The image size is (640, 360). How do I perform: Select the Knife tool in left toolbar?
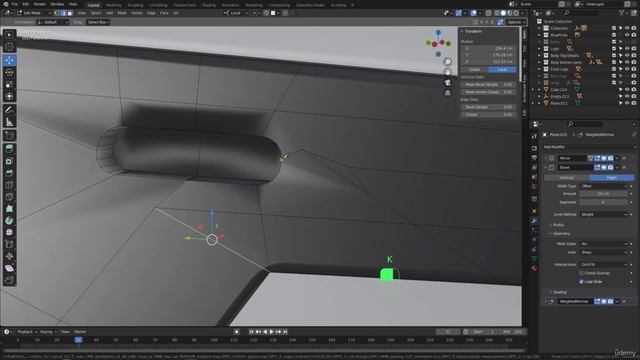pyautogui.click(x=9, y=197)
